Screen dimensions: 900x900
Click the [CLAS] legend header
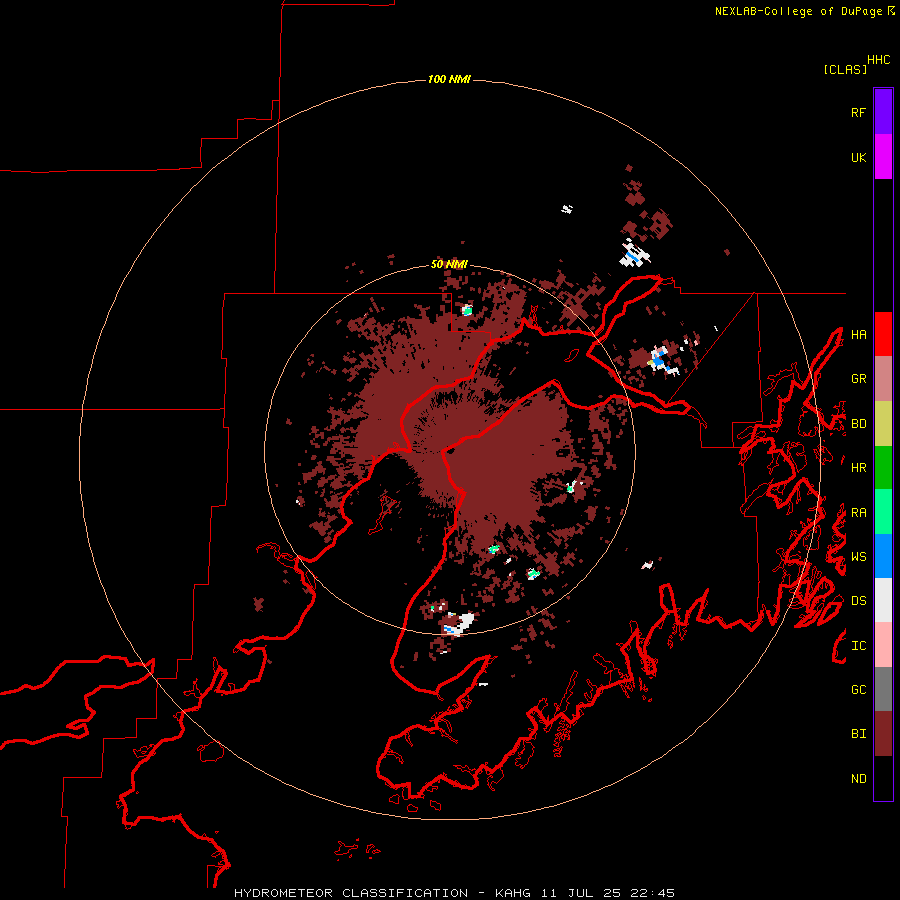pos(845,69)
